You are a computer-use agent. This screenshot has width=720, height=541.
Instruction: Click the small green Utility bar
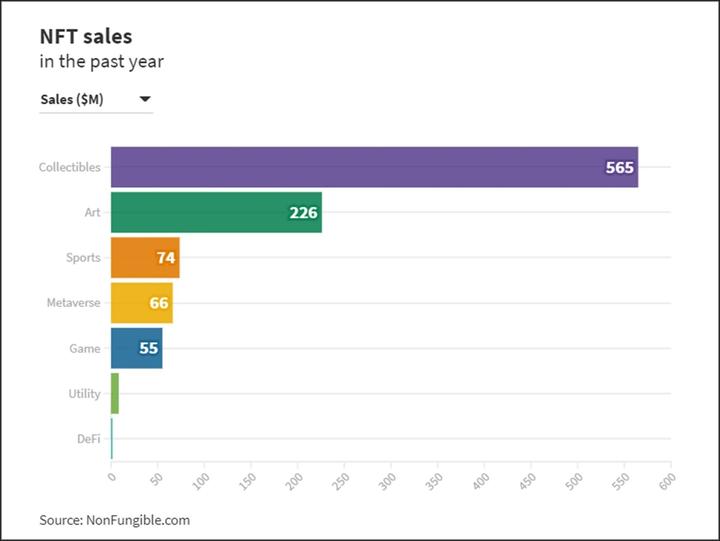pyautogui.click(x=115, y=394)
